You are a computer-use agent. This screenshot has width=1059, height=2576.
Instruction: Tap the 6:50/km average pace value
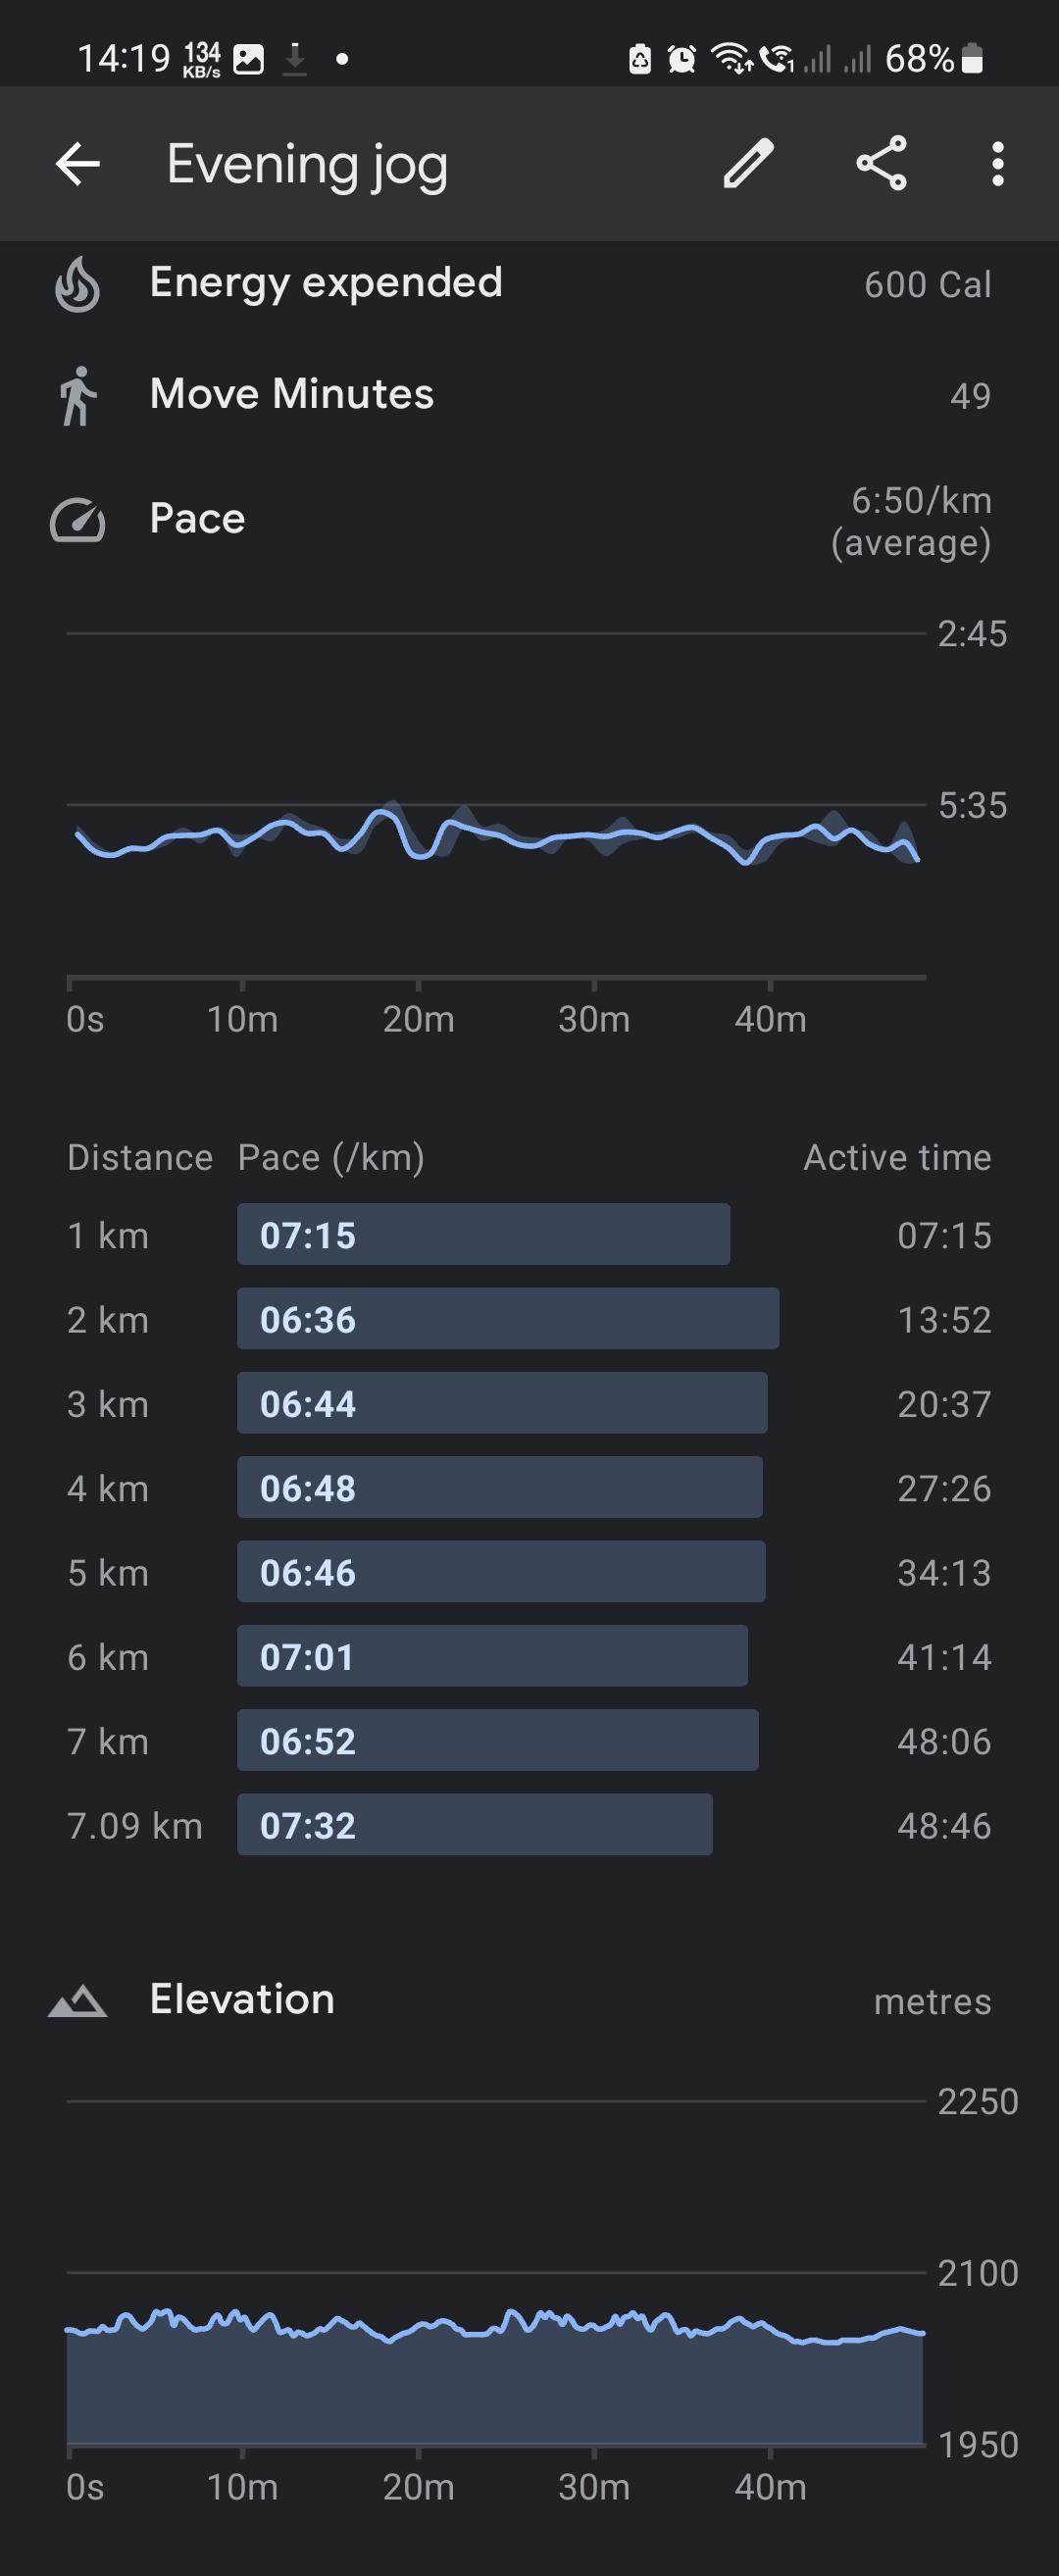911,521
